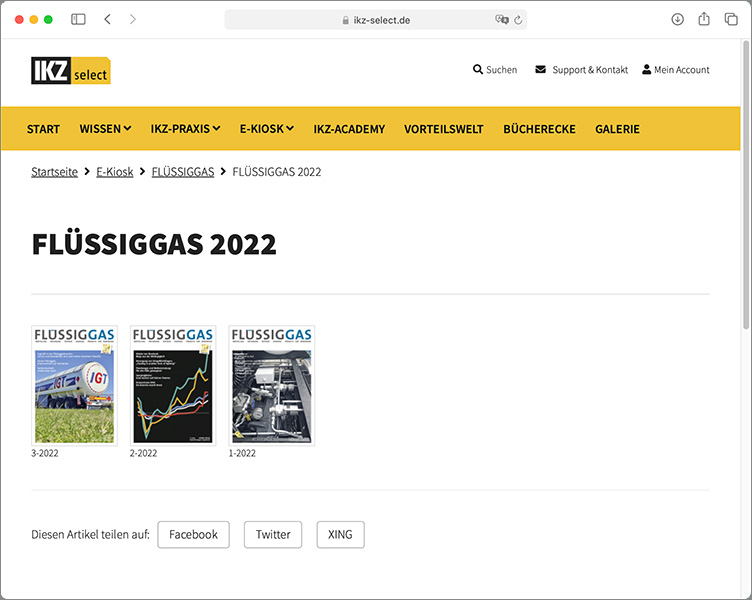Open the VORTEILSWELT menu item
752x600 pixels.
point(444,129)
